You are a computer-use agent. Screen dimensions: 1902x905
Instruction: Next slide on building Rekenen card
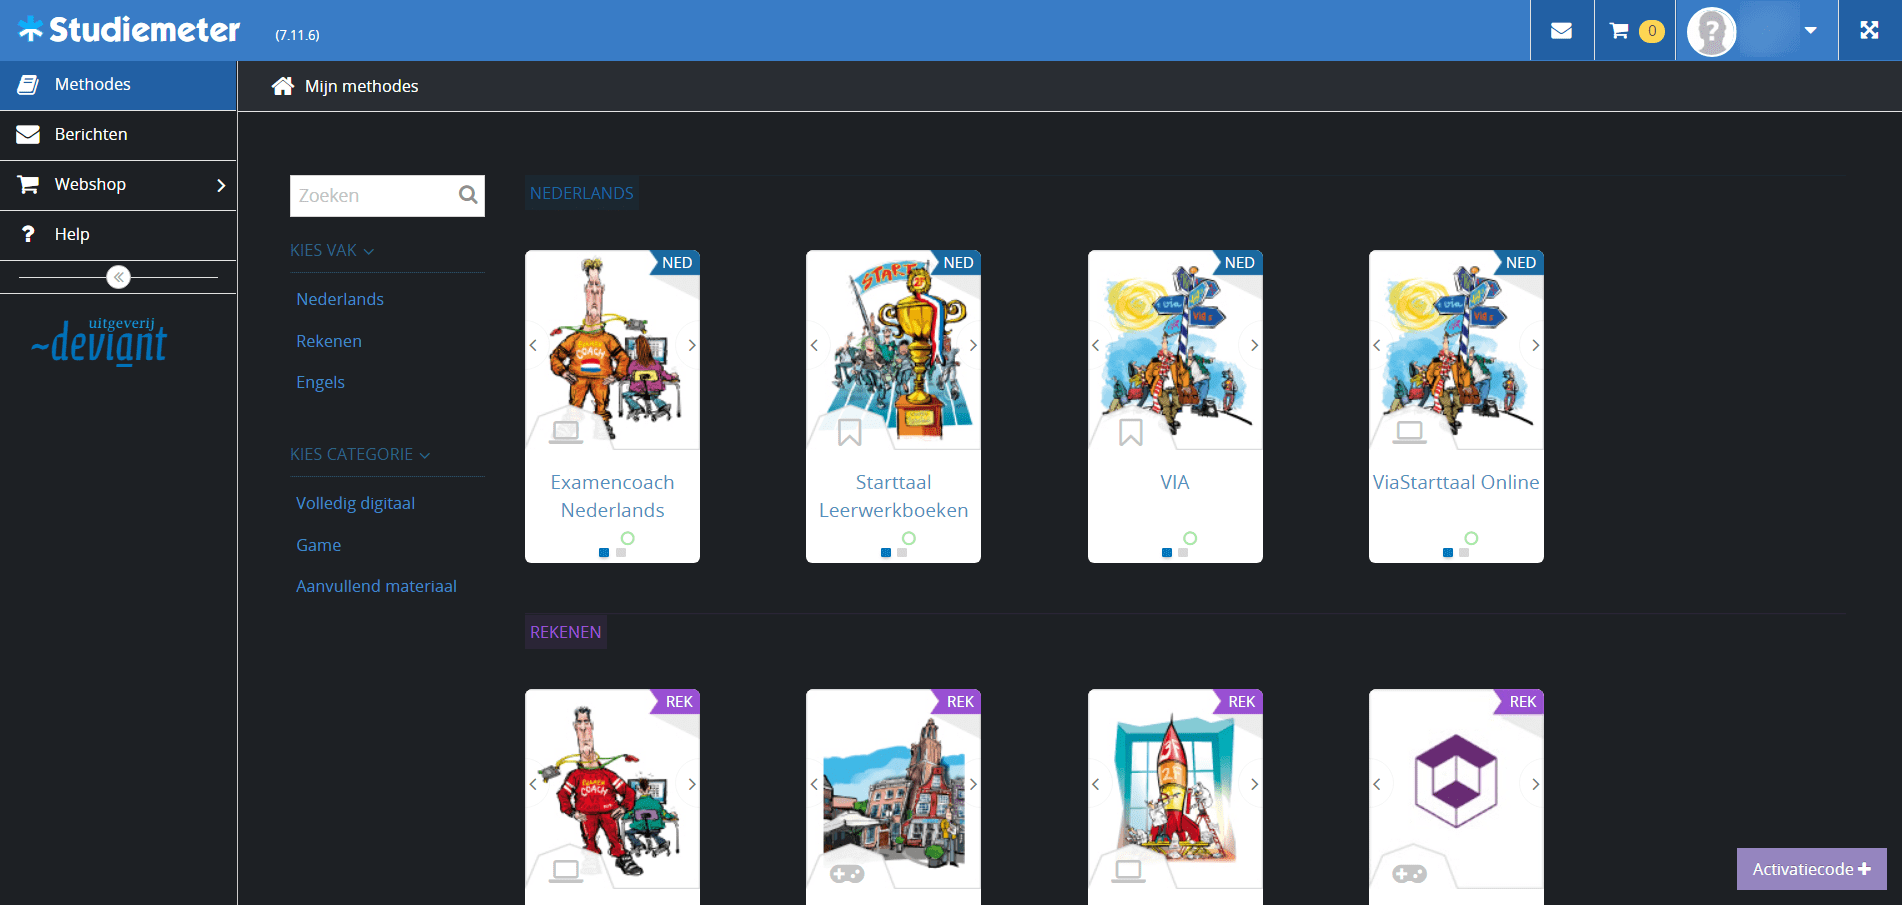pos(972,784)
